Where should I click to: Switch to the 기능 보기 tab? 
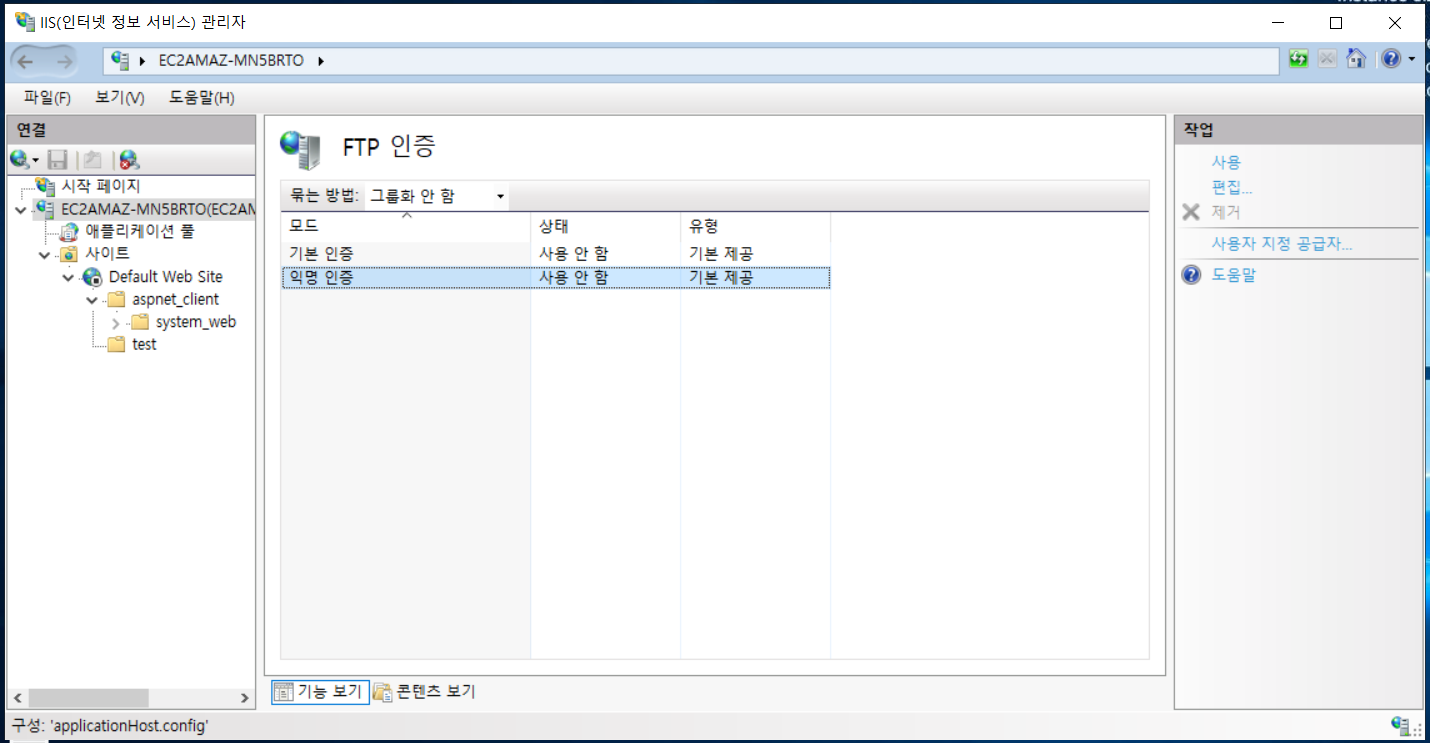pos(320,692)
